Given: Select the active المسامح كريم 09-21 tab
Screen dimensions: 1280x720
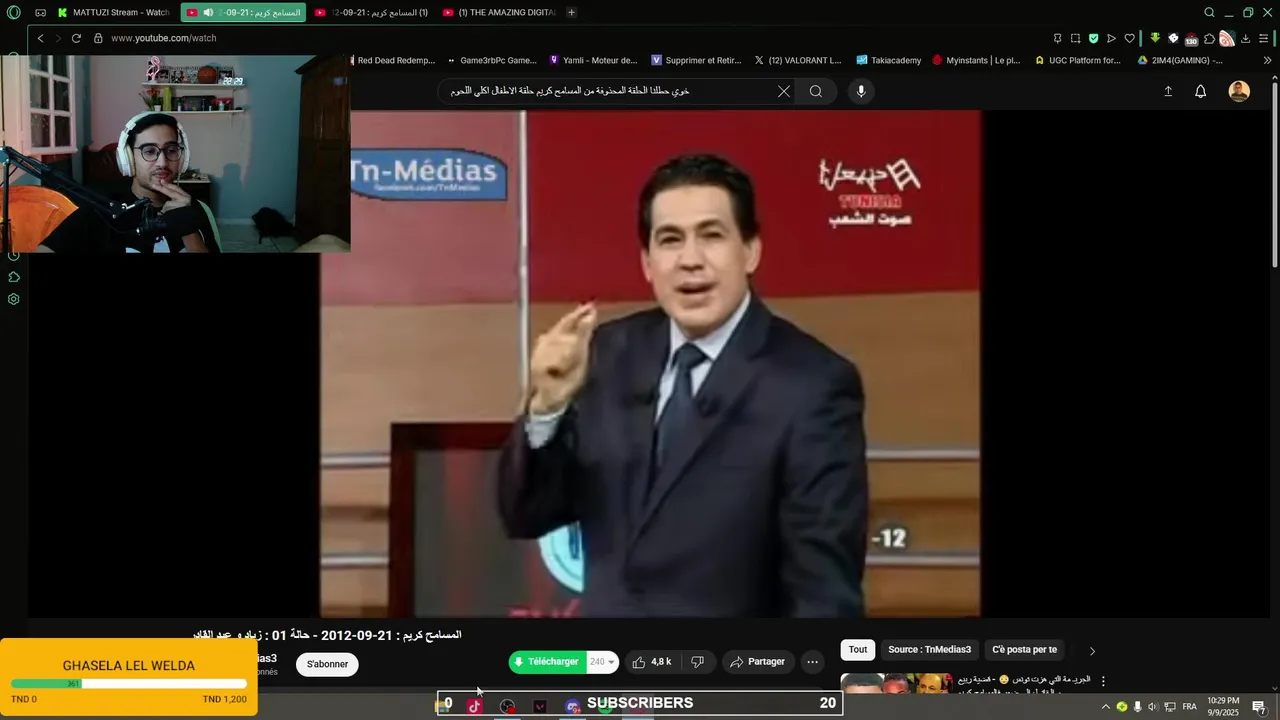Looking at the screenshot, I should tap(243, 12).
